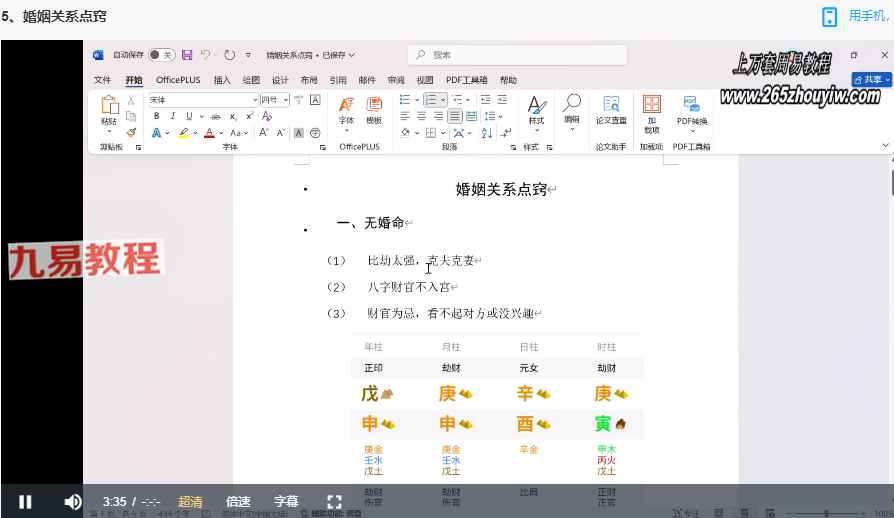Open the font size dropdown 四号

coord(275,100)
